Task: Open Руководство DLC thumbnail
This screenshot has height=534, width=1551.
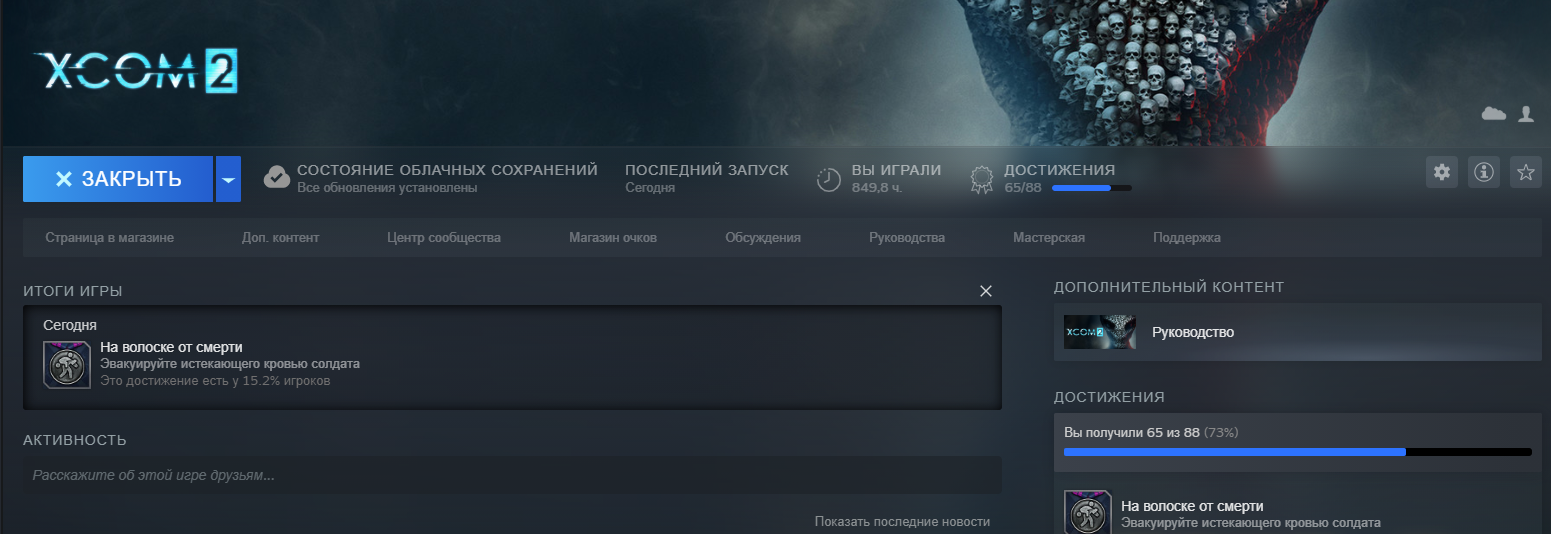Action: click(1100, 332)
